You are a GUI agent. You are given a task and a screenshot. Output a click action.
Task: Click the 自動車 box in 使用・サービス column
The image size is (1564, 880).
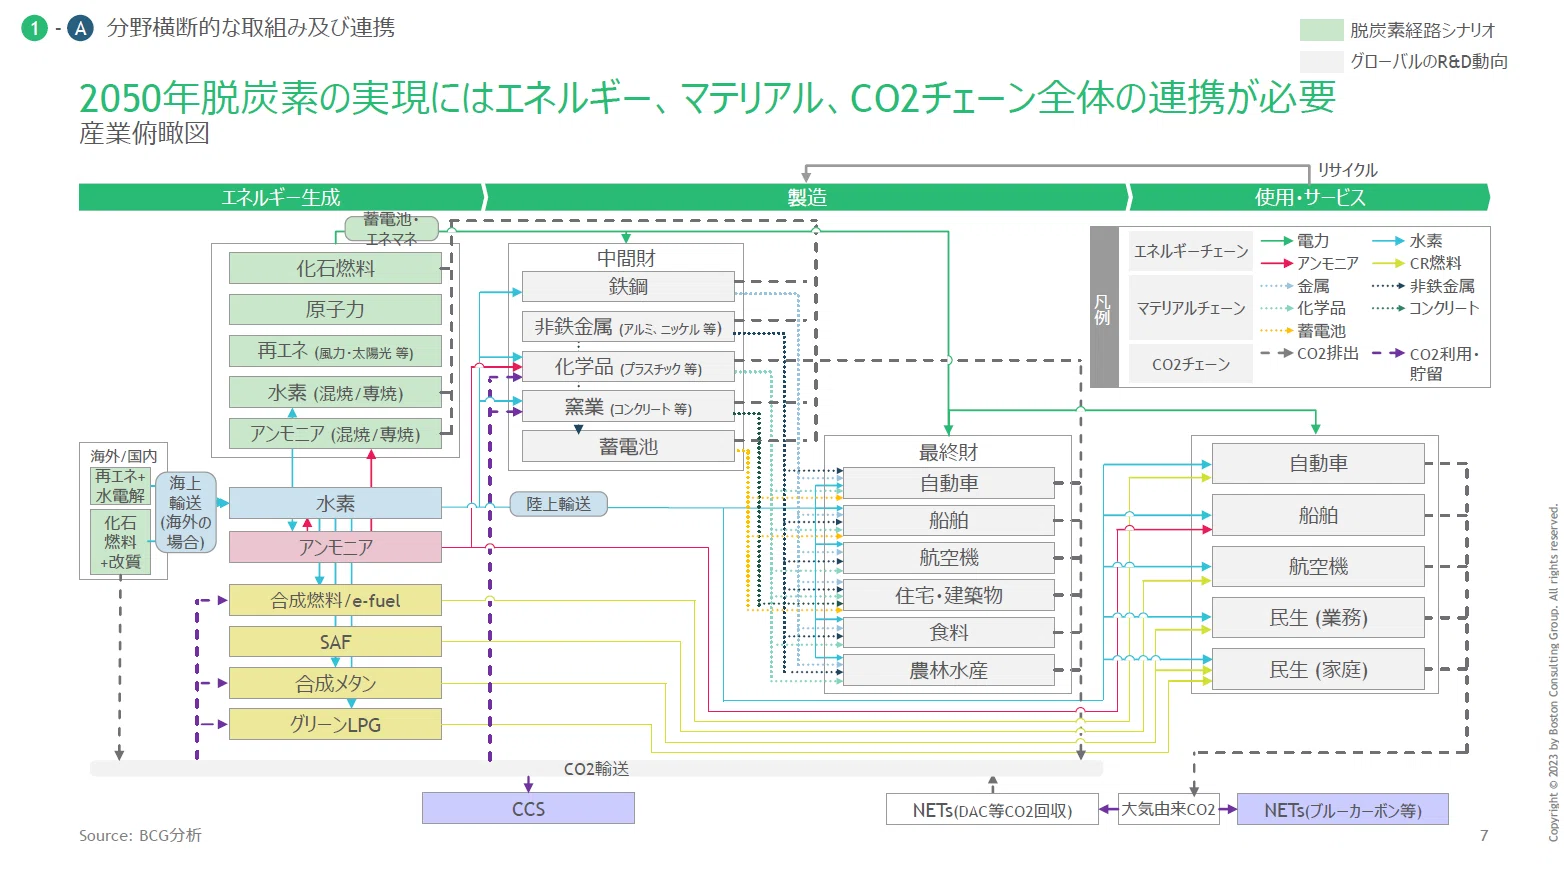(1318, 463)
